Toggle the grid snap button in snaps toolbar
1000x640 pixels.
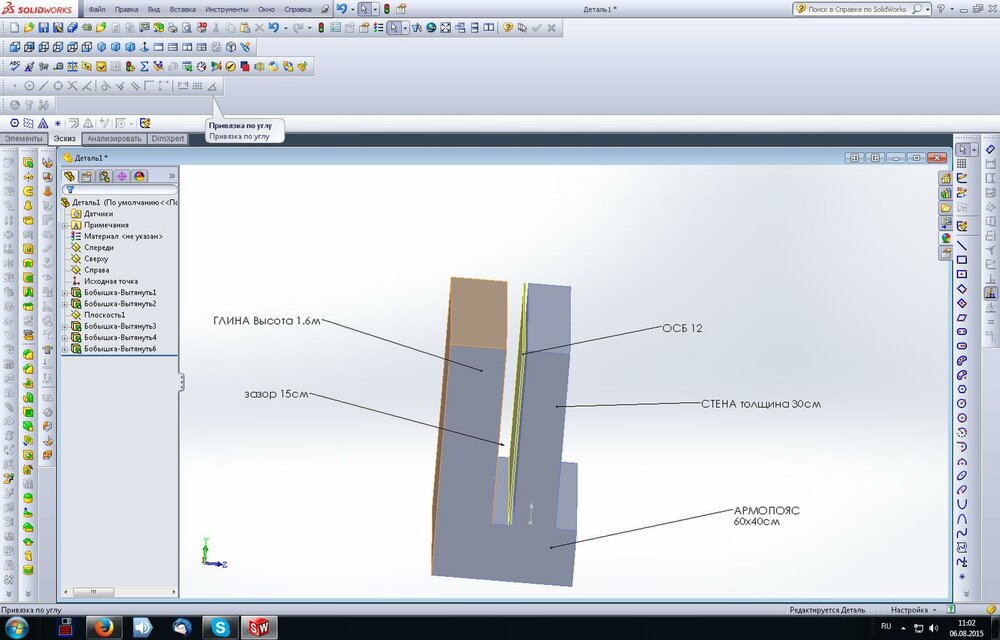pyautogui.click(x=197, y=86)
